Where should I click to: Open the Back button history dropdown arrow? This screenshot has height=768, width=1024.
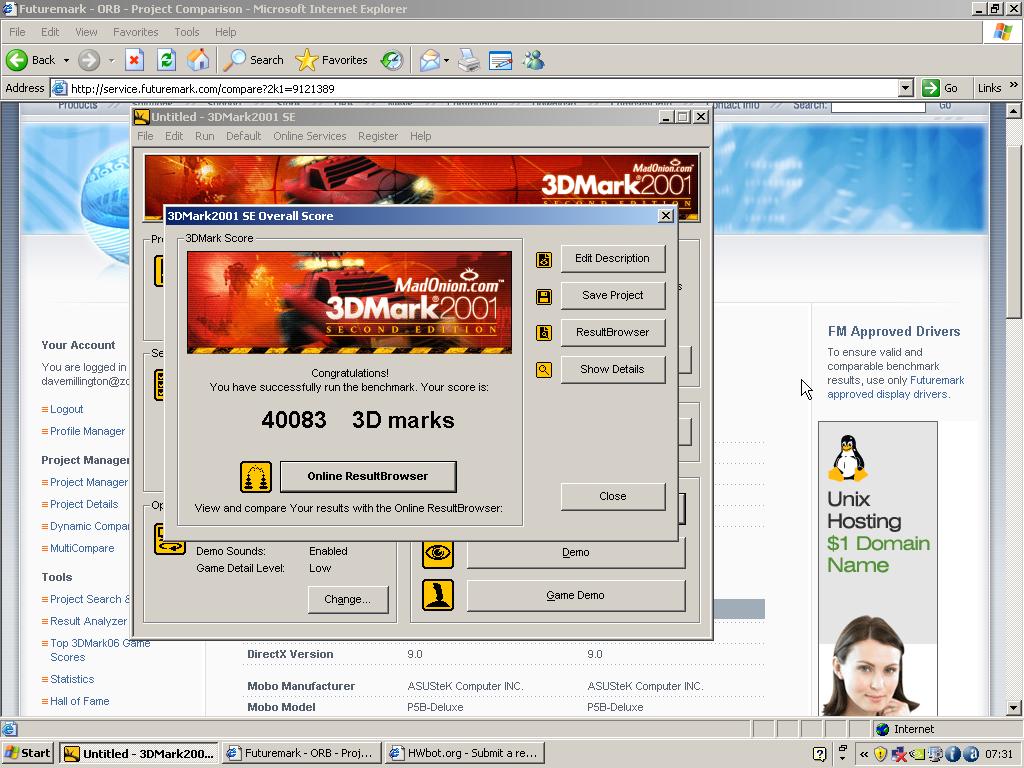(x=66, y=60)
